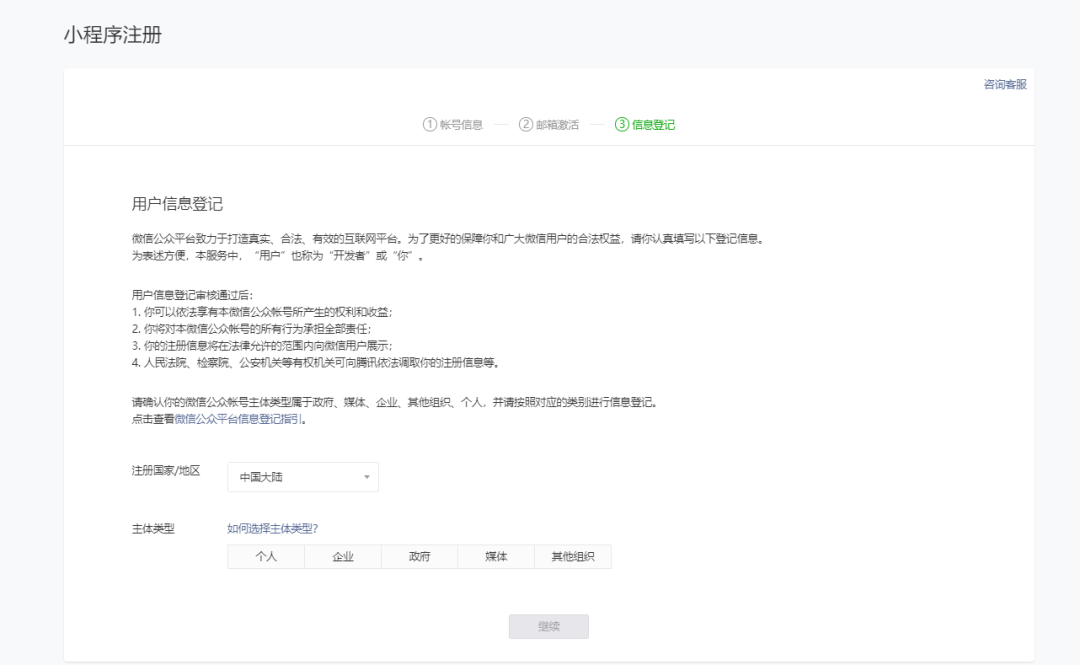
Task: Switch to the 政府 entity type
Action: 420,556
